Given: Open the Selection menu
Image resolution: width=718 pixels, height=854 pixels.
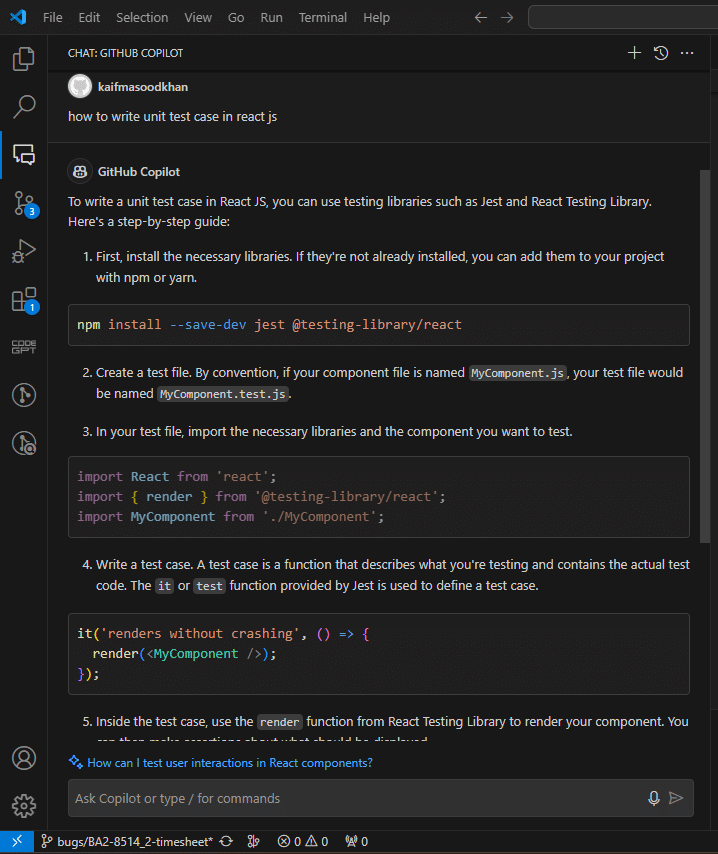Looking at the screenshot, I should [142, 17].
